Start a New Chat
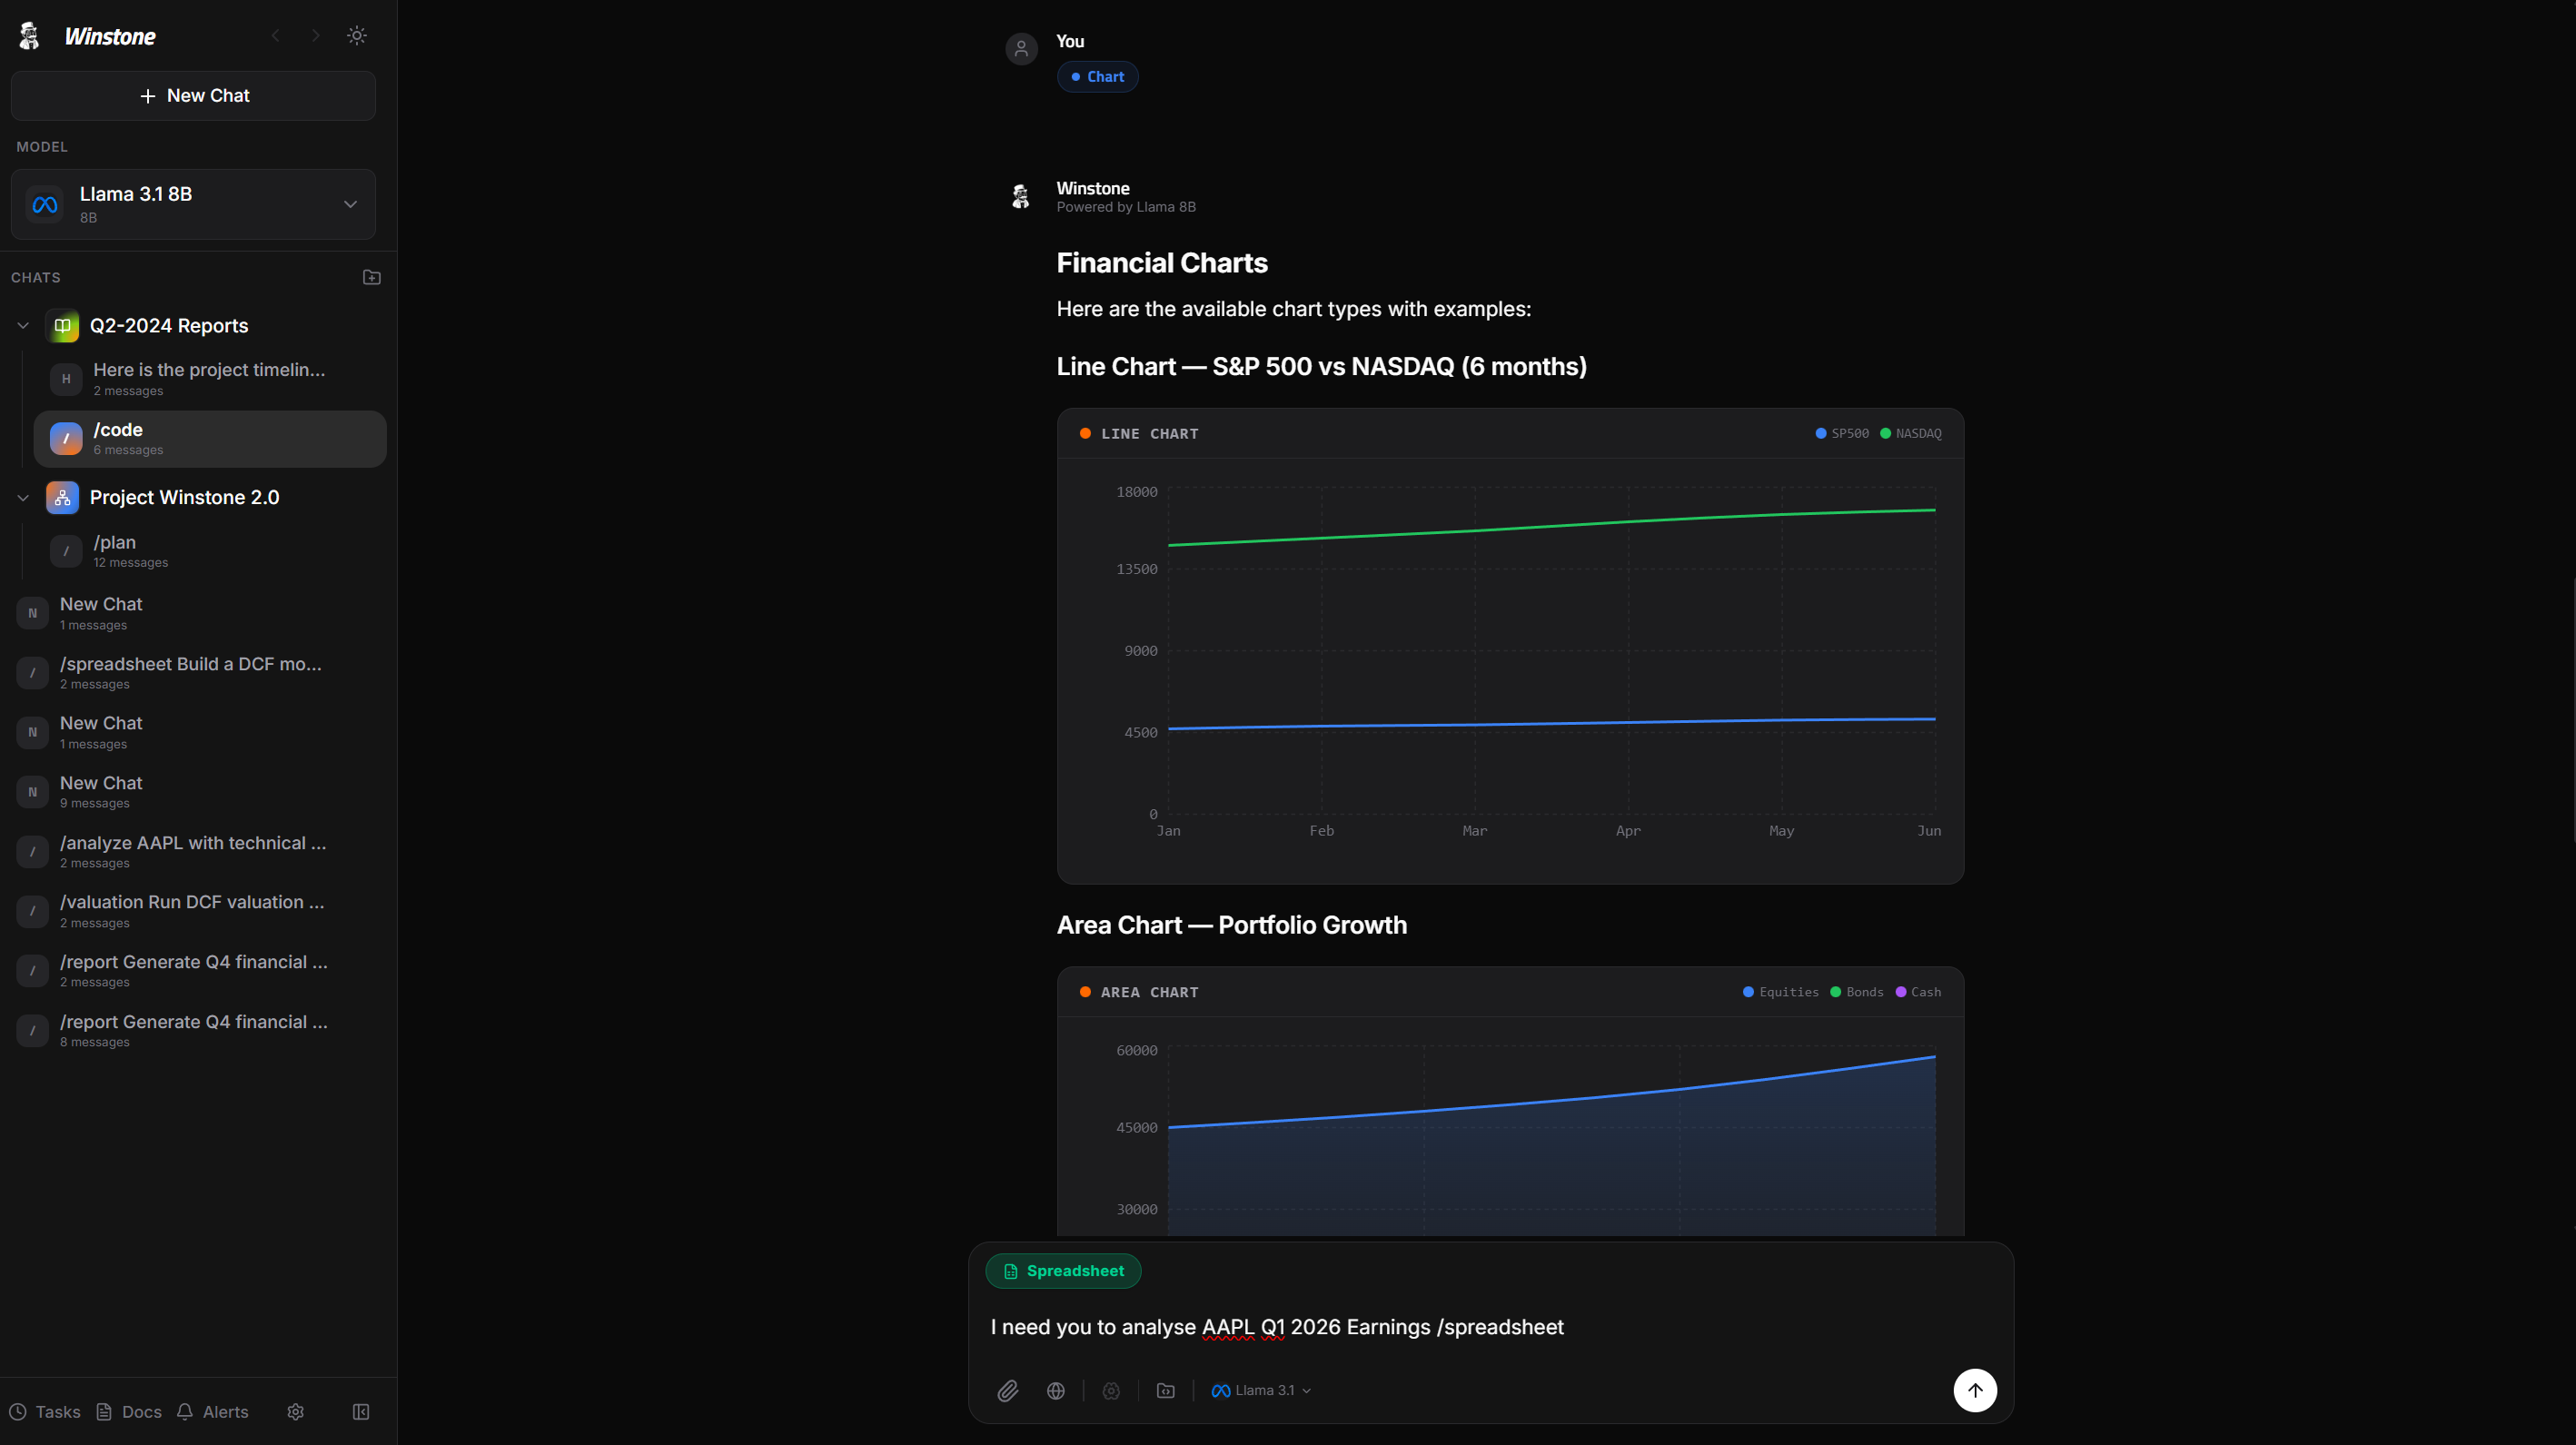 point(193,96)
